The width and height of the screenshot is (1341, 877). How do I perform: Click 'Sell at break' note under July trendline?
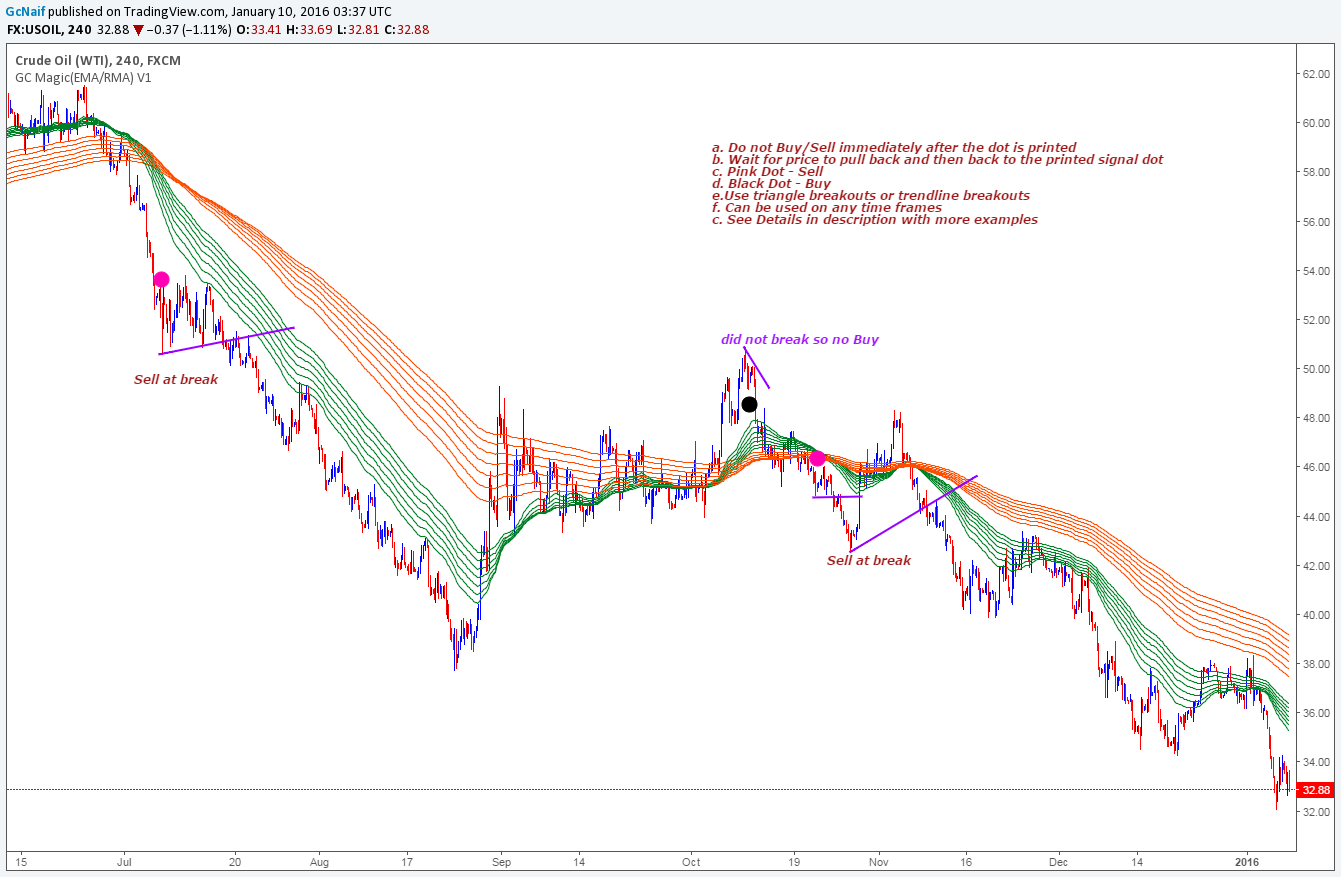[176, 379]
